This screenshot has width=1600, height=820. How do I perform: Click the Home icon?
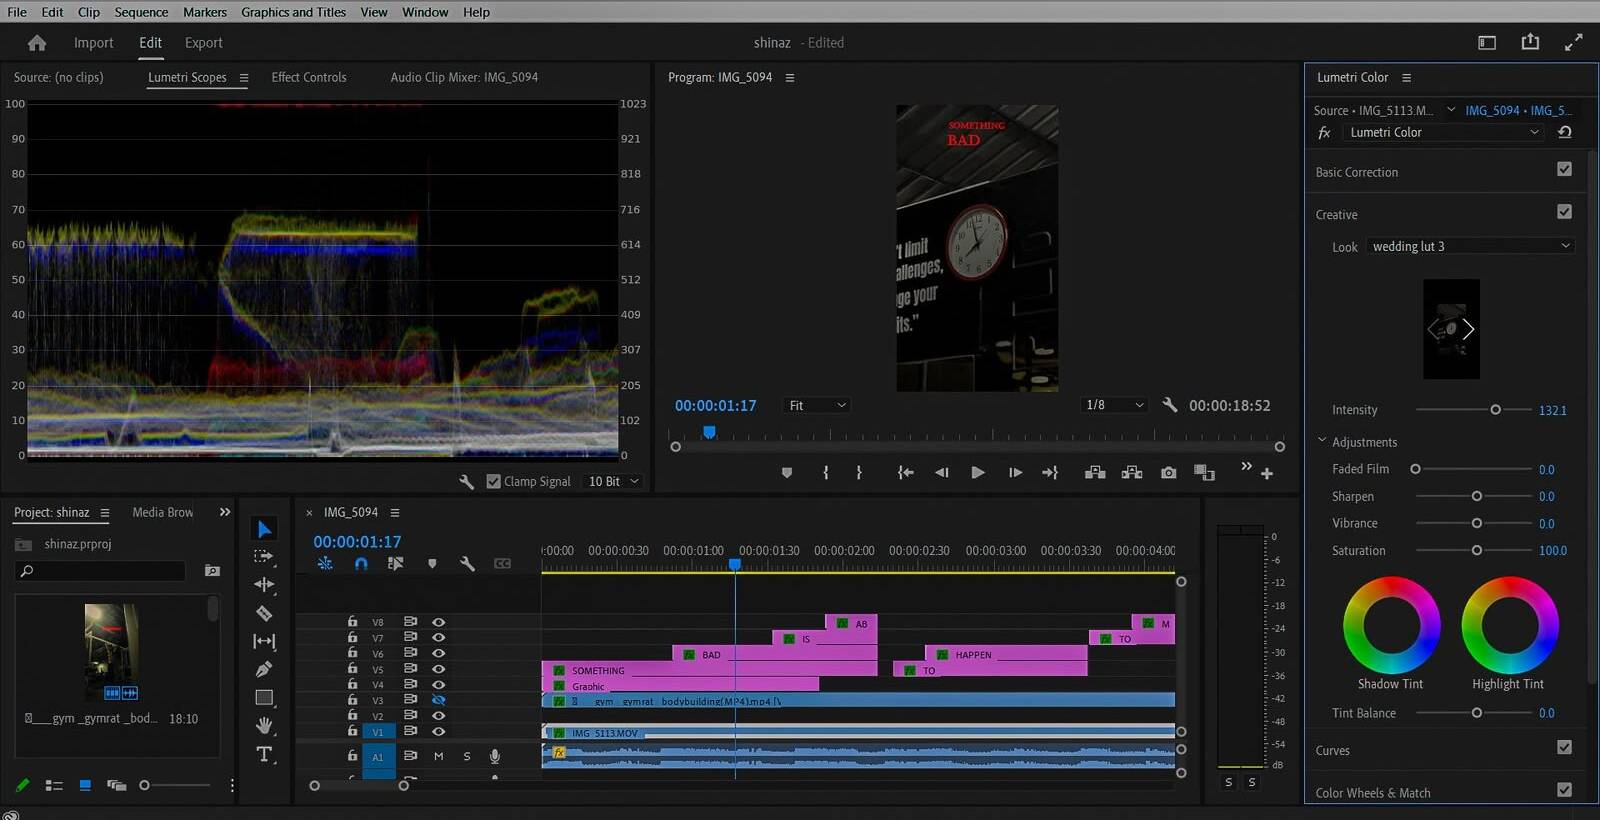pos(37,43)
